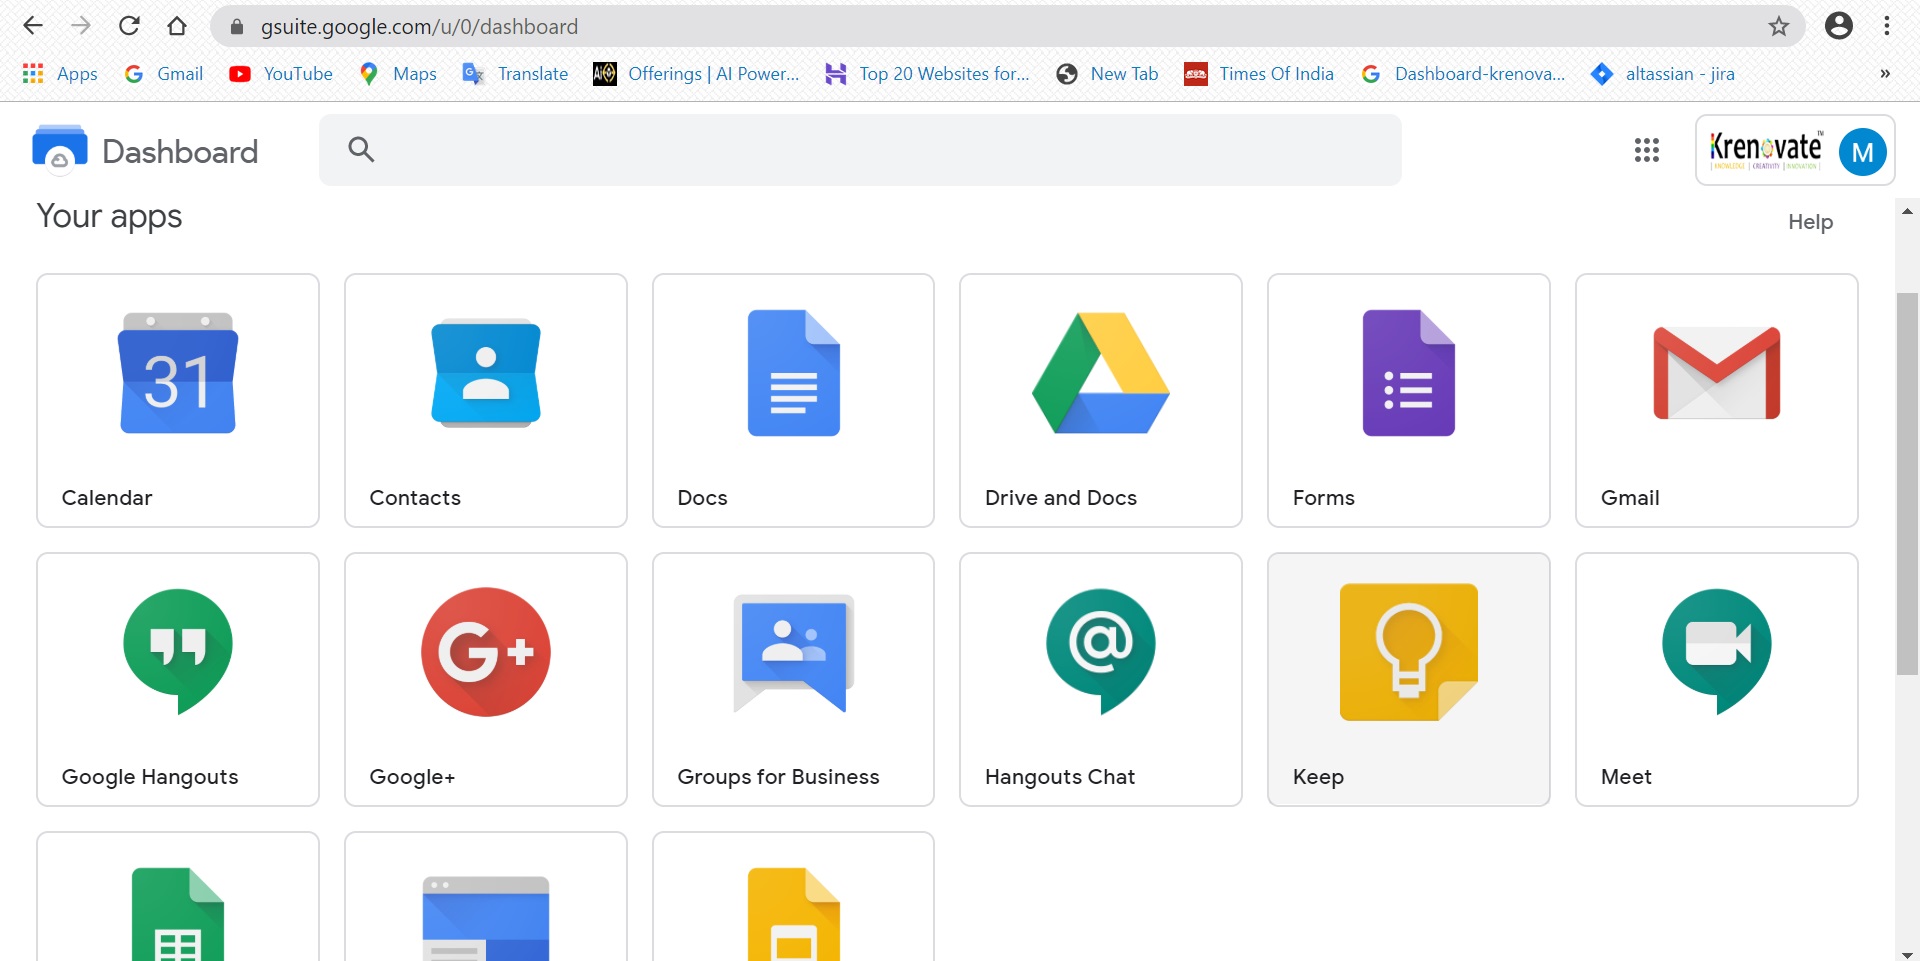Open the Krenovate account avatar M
The height and width of the screenshot is (961, 1920).
[x=1863, y=152]
